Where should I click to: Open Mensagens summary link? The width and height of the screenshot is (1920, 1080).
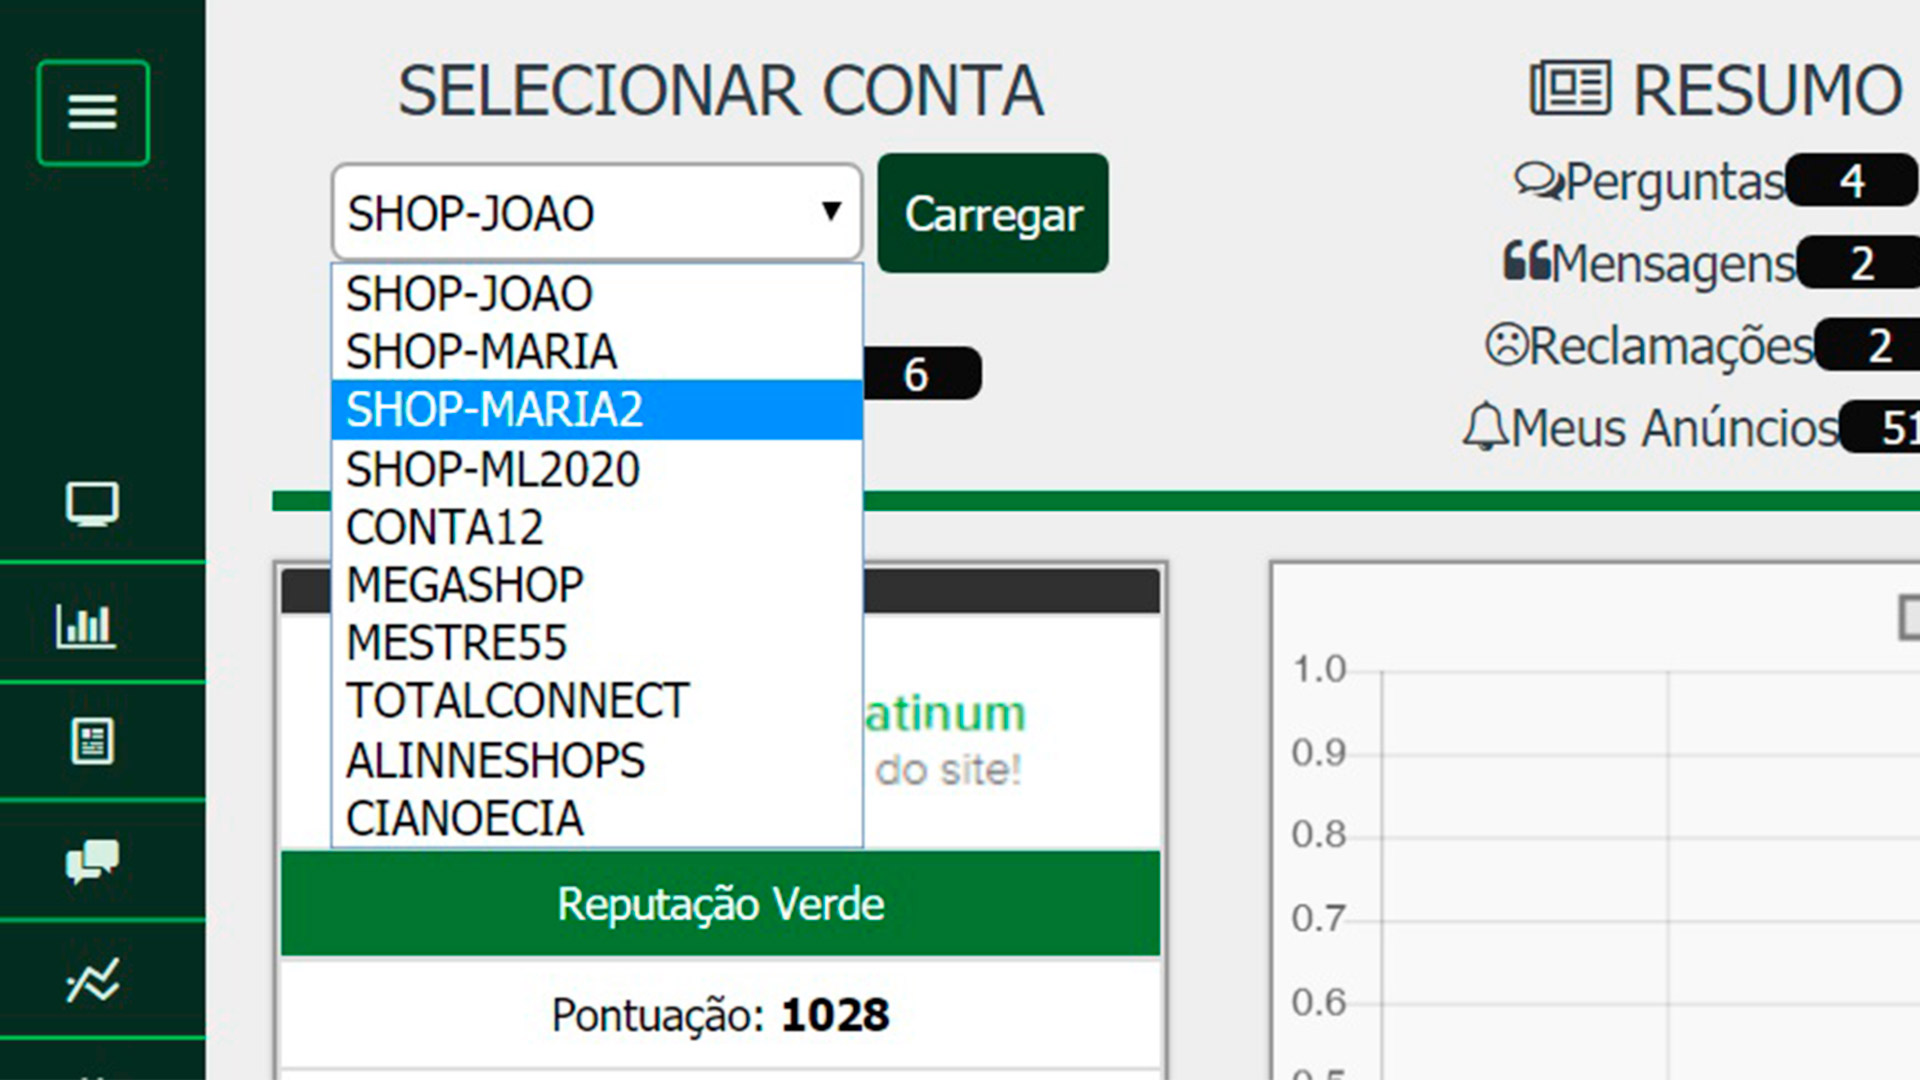1672,264
